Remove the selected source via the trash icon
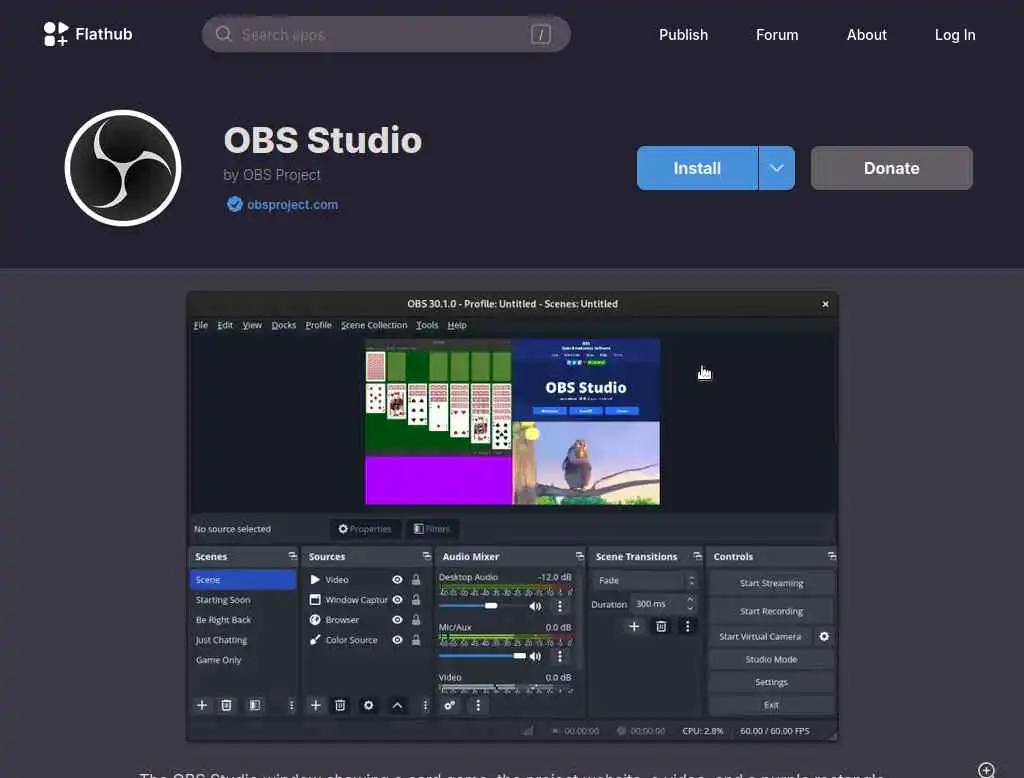The height and width of the screenshot is (778, 1024). [x=340, y=705]
